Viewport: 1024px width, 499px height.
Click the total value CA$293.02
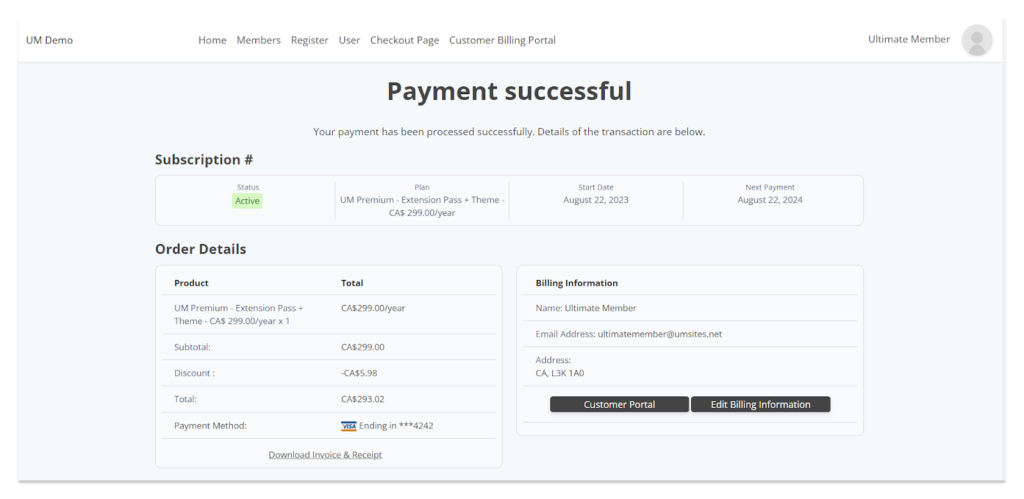coord(362,399)
